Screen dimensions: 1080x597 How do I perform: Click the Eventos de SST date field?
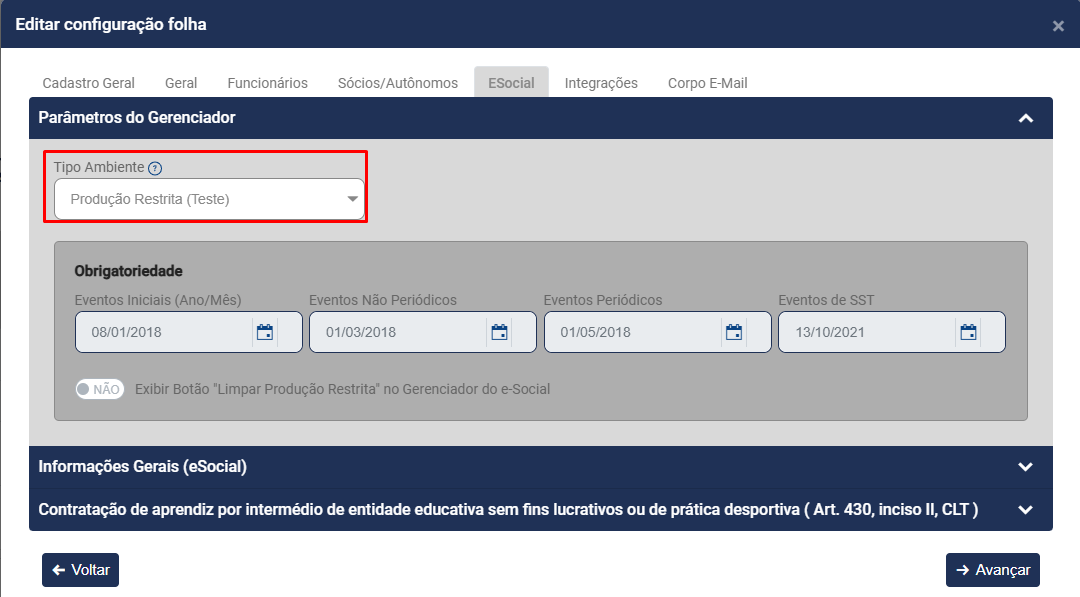[x=892, y=332]
